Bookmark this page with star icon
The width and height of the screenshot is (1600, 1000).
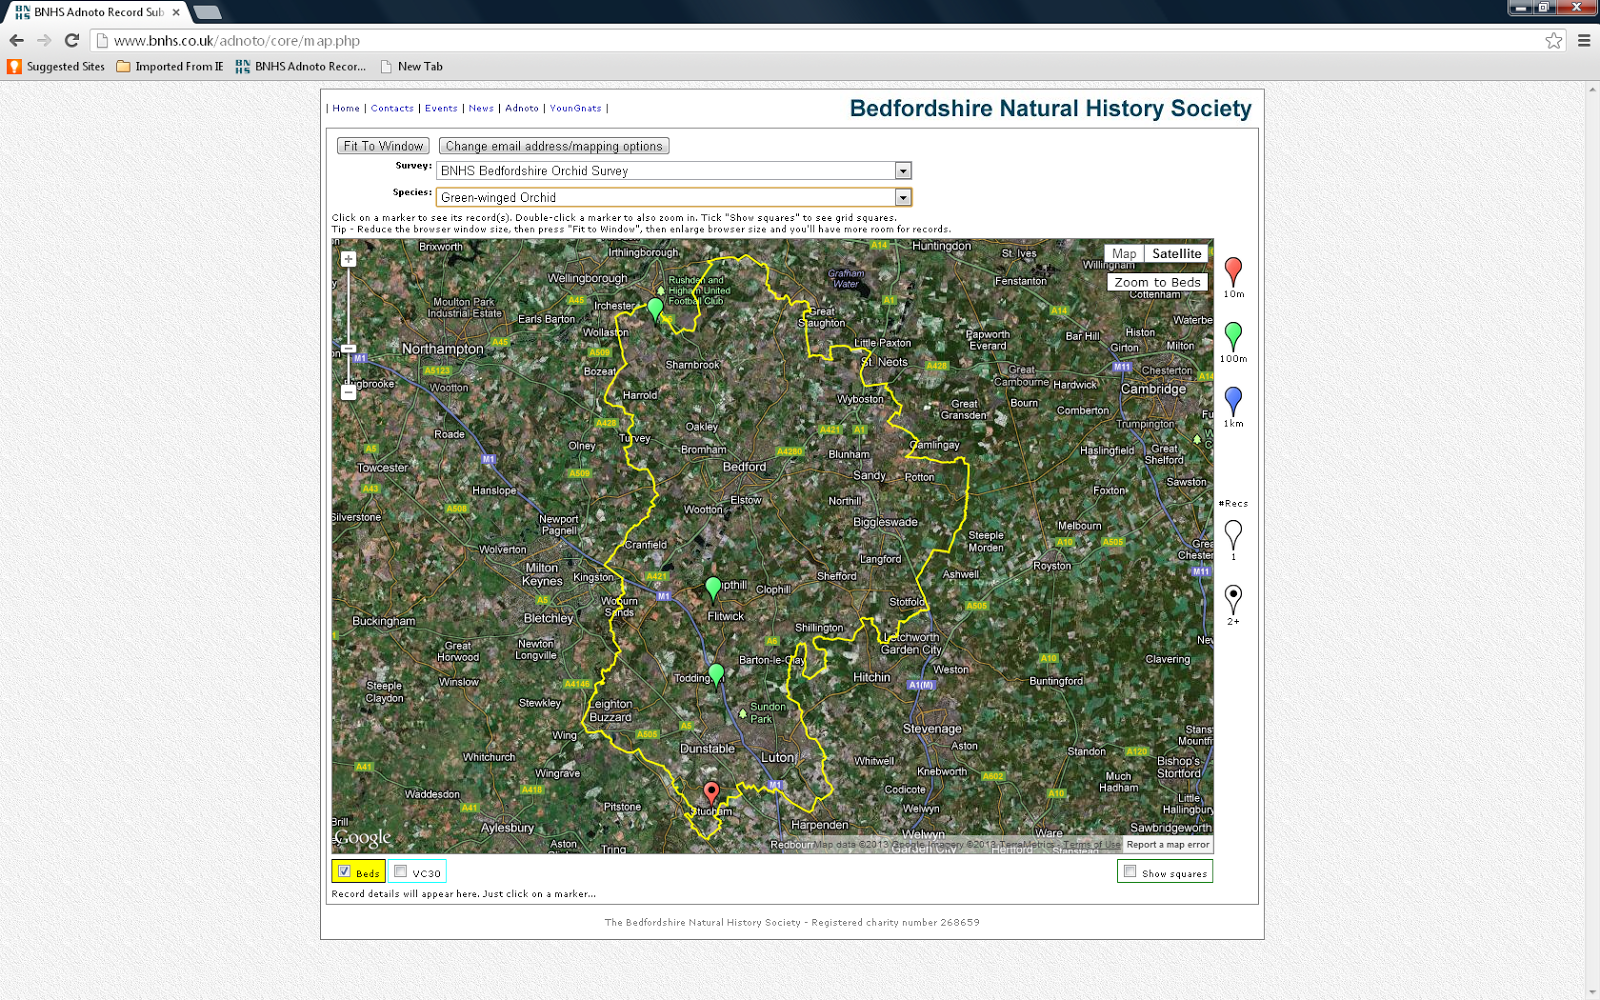1553,40
